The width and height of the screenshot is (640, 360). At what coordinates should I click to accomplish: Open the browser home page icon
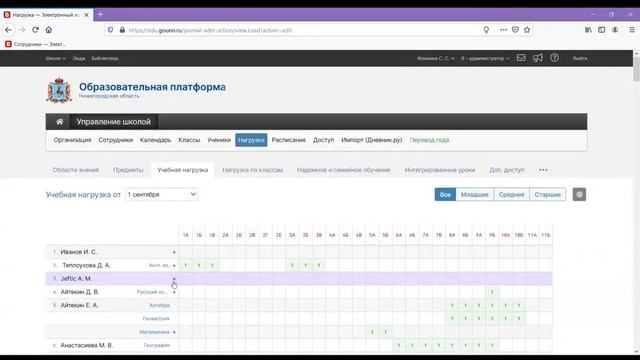[49, 30]
